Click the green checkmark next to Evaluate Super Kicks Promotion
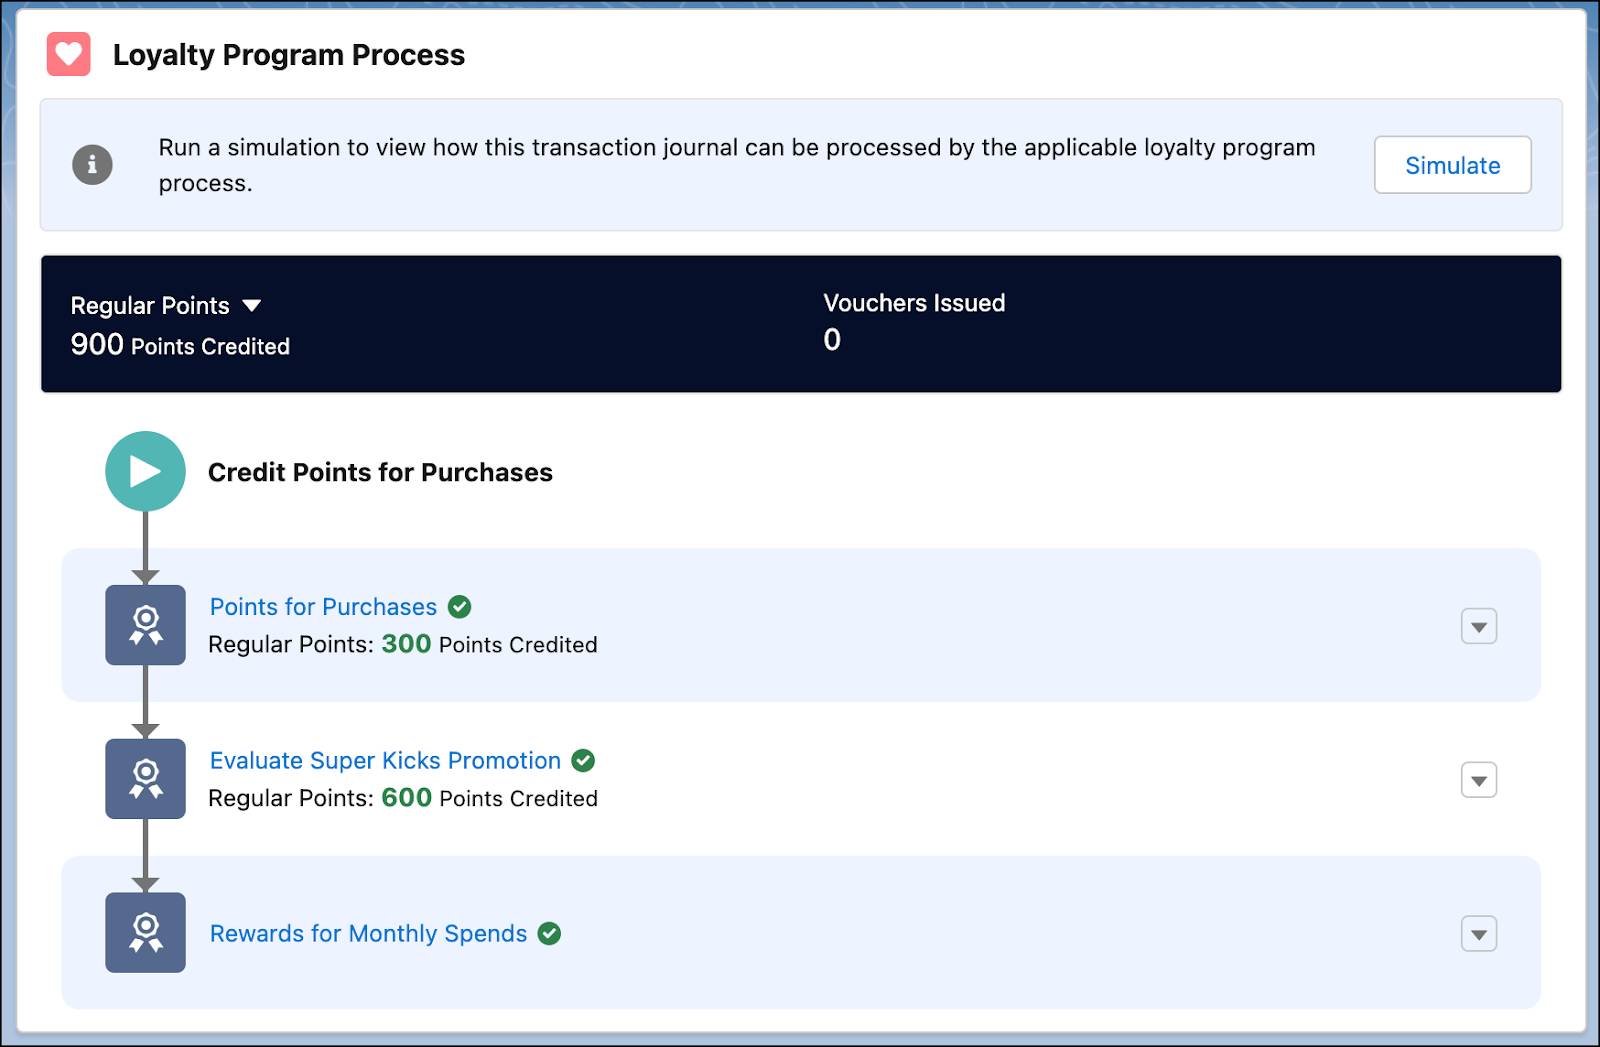This screenshot has width=1600, height=1047. [x=585, y=760]
